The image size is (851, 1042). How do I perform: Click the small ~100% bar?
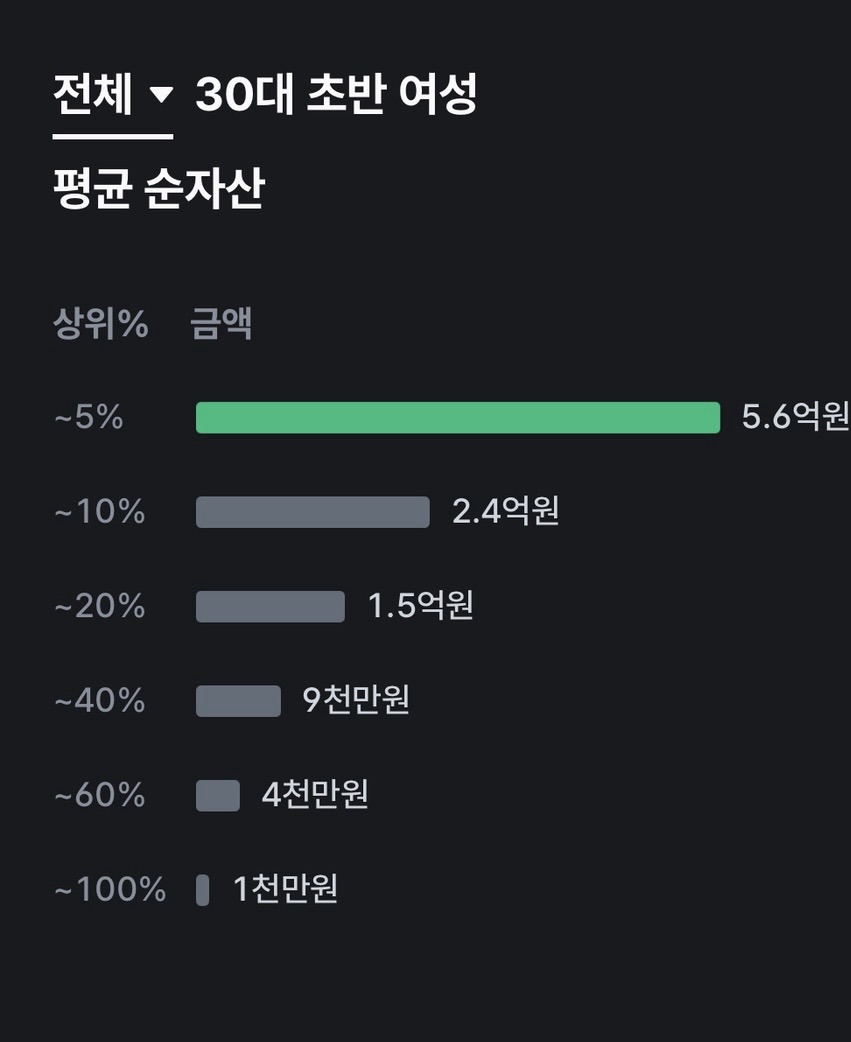(203, 888)
